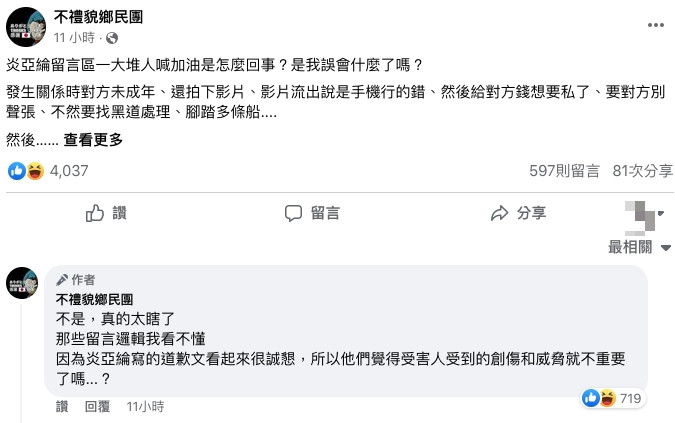This screenshot has width=675, height=423.
Task: Like the author's comment via 讚
Action: 62,407
